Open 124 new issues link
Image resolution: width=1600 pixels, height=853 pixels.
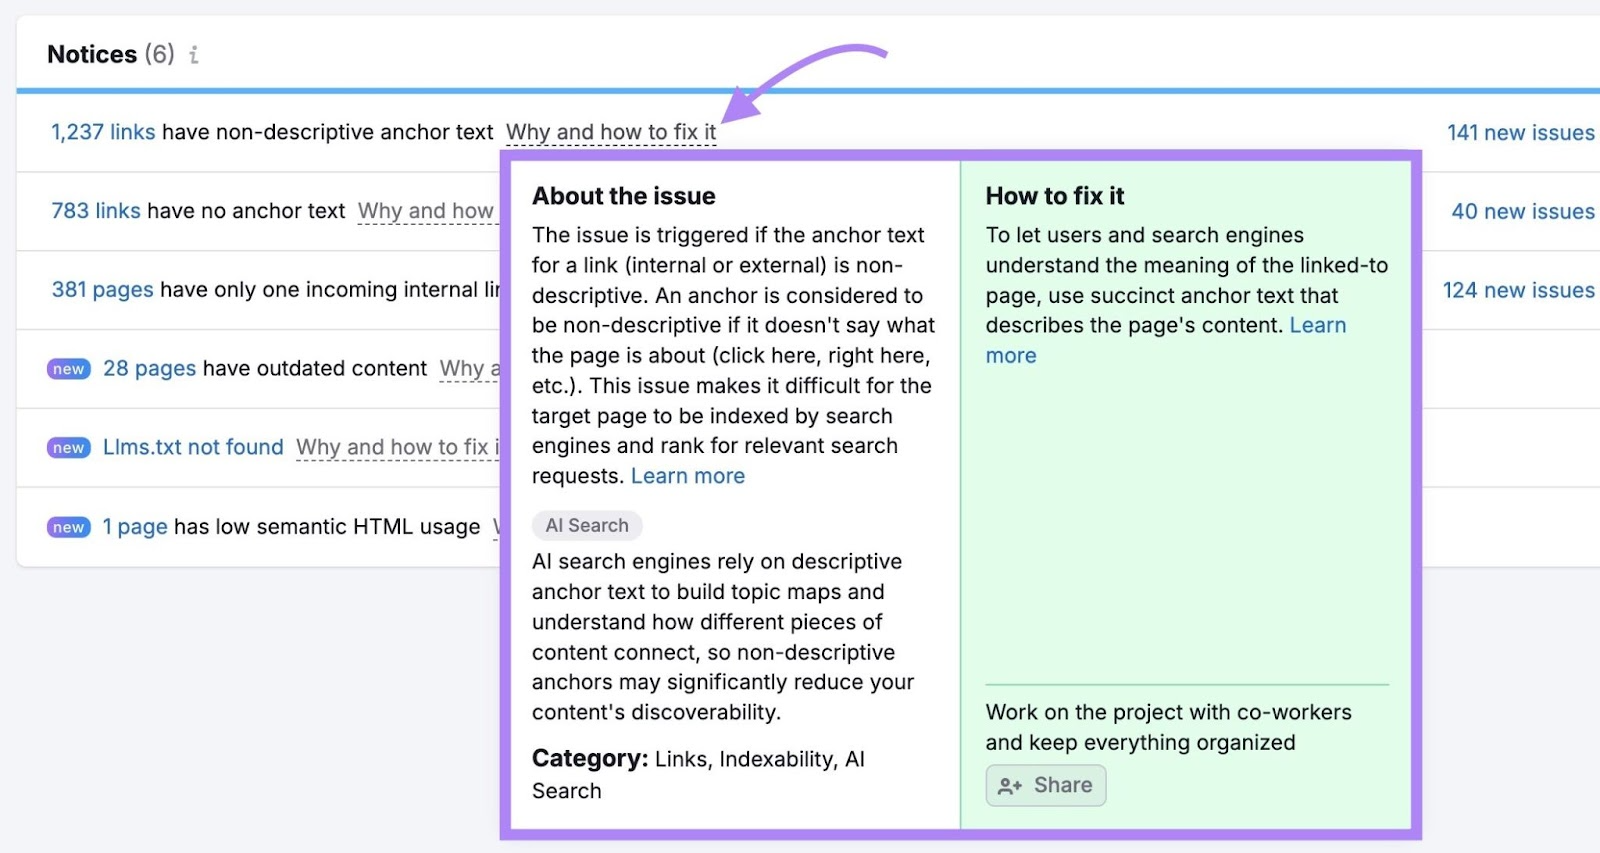tap(1518, 291)
